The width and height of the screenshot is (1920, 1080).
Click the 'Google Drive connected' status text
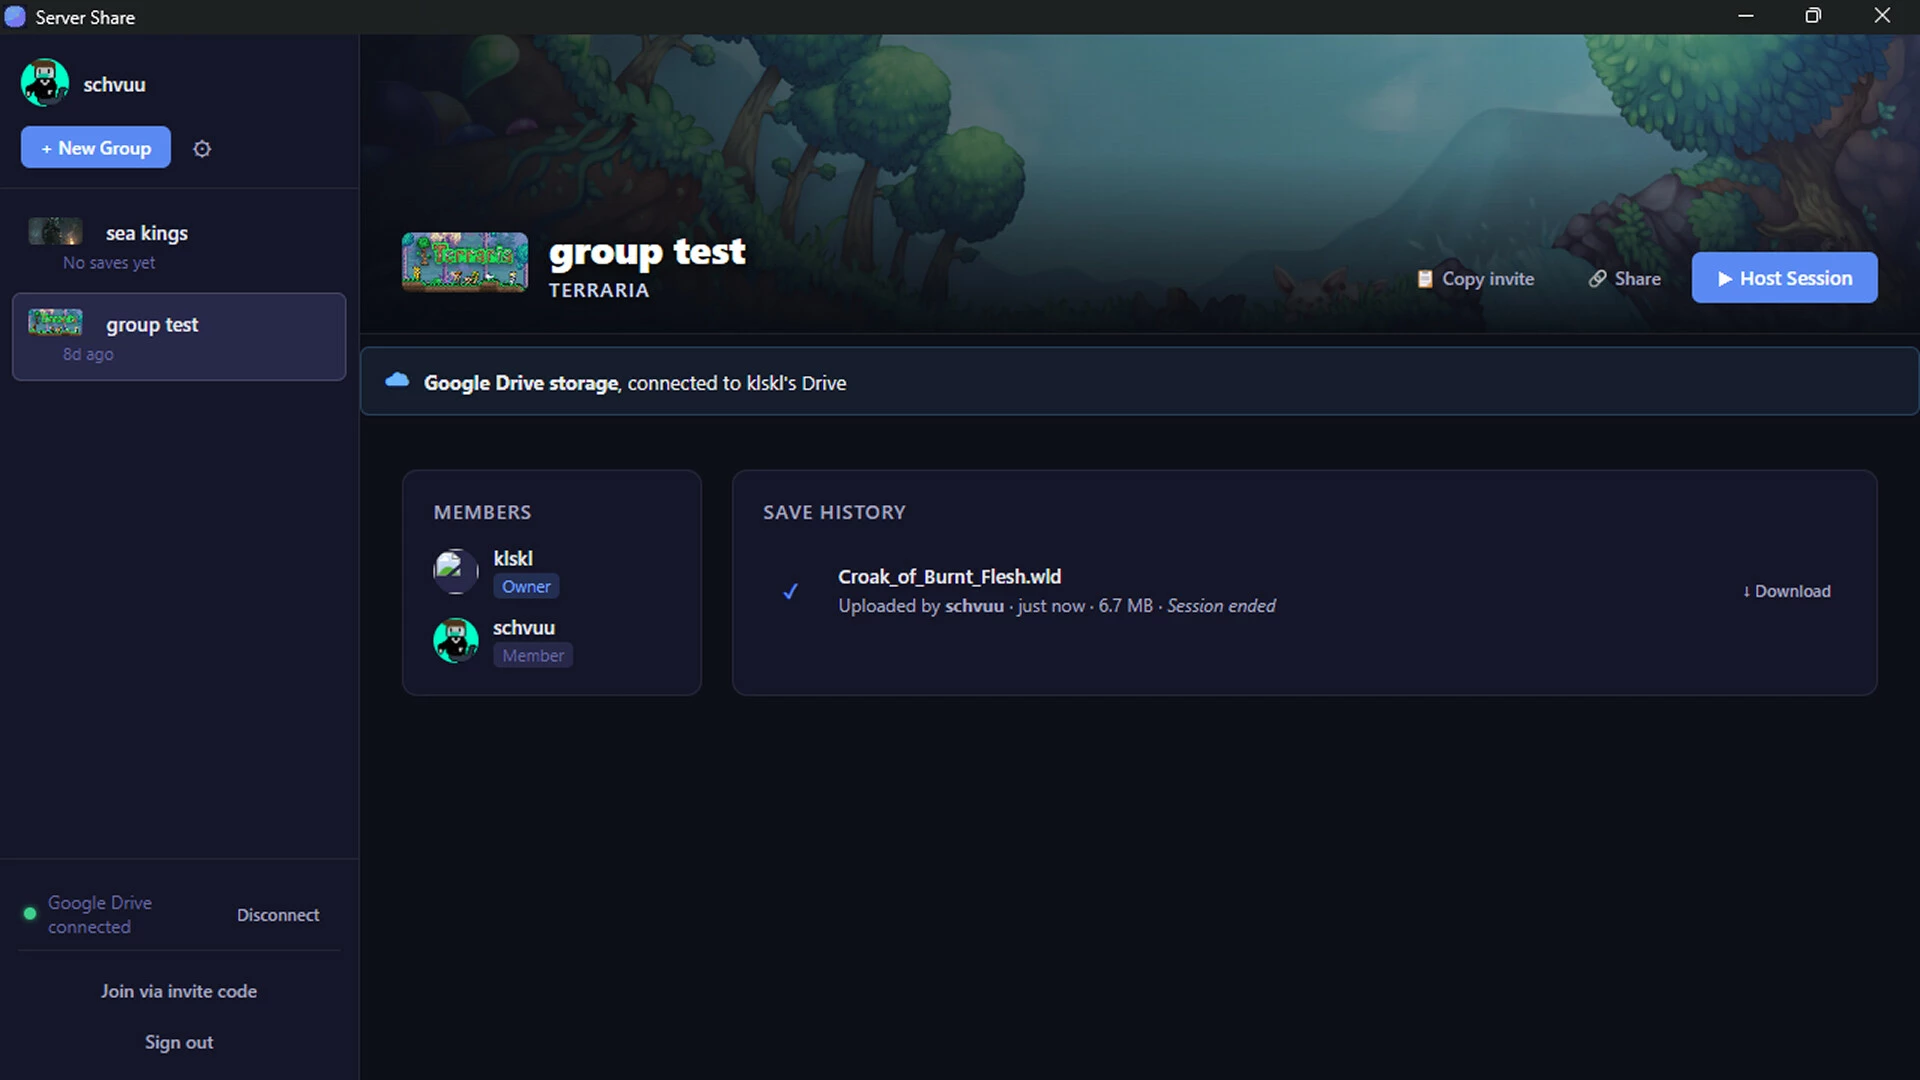[x=100, y=915]
